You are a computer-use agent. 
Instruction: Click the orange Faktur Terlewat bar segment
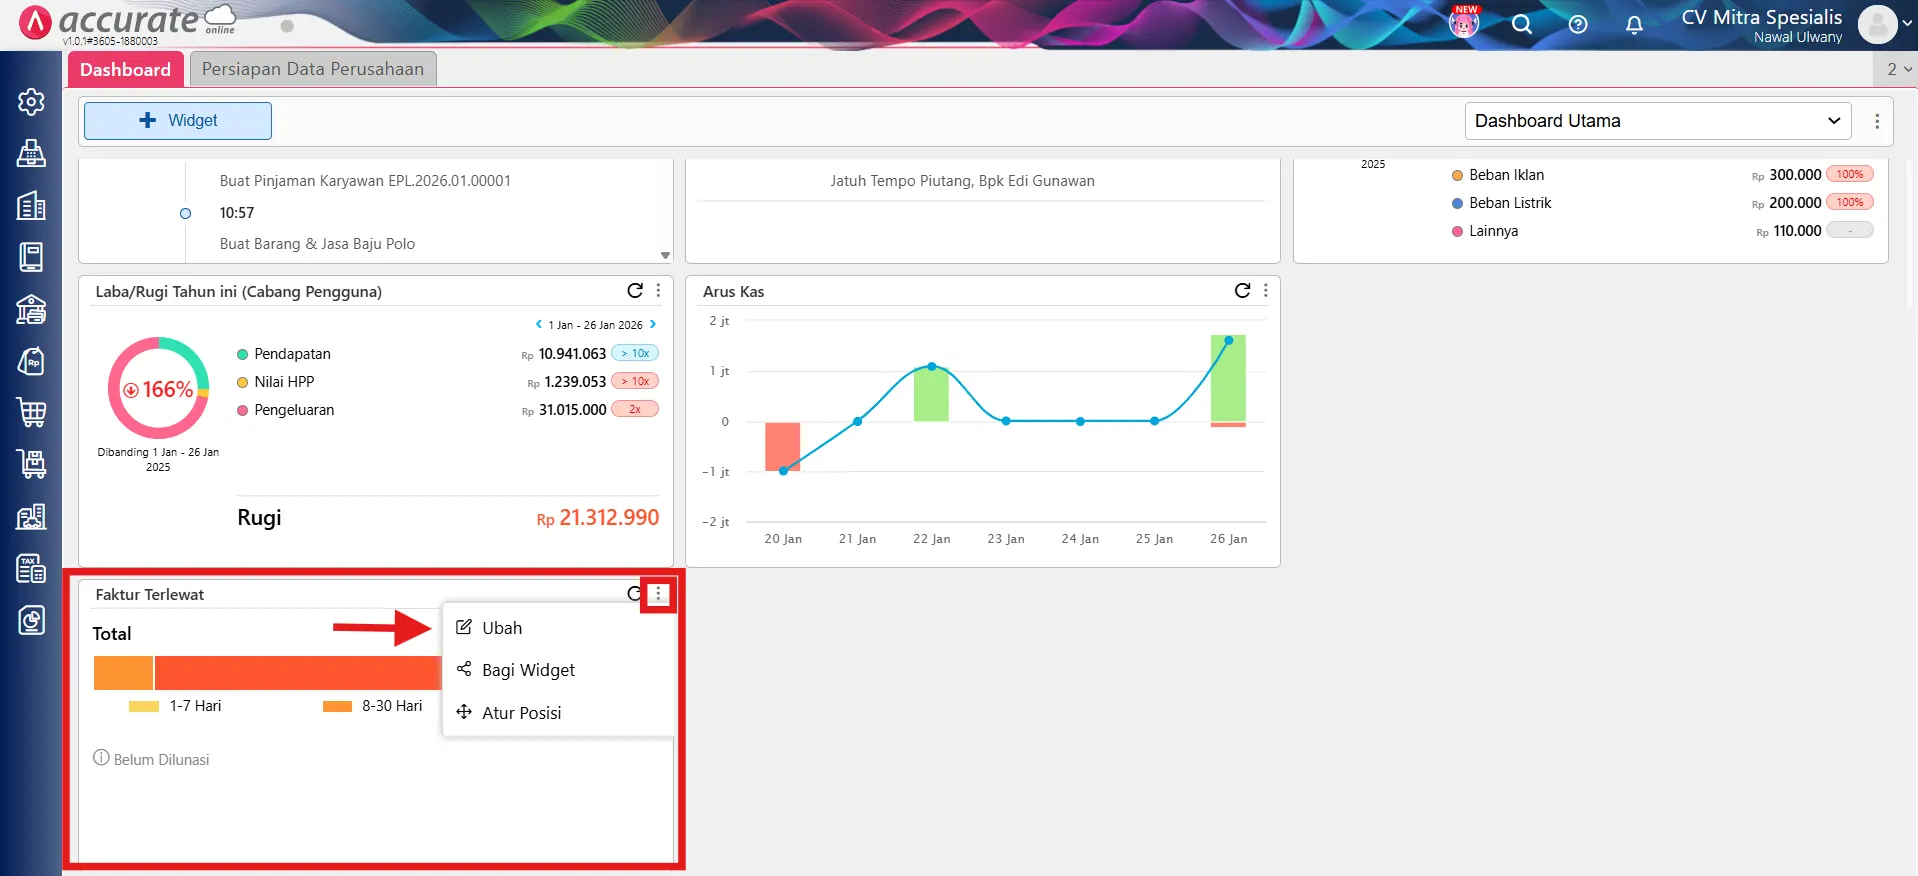(x=123, y=673)
